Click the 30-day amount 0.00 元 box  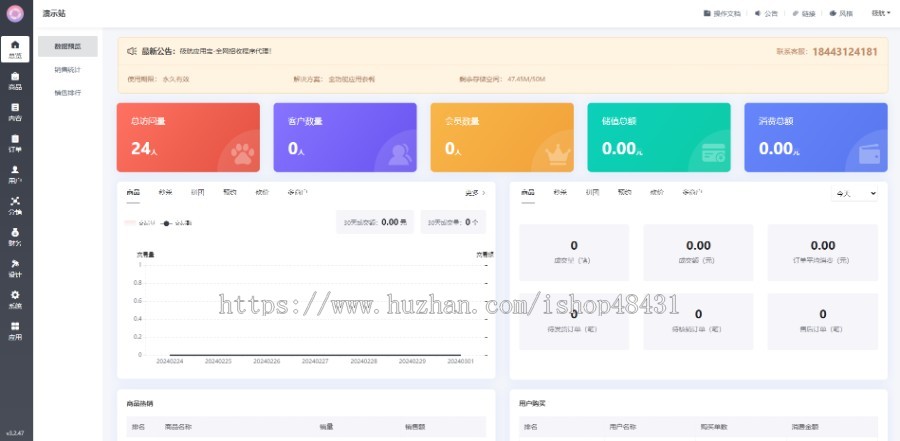[x=375, y=222]
